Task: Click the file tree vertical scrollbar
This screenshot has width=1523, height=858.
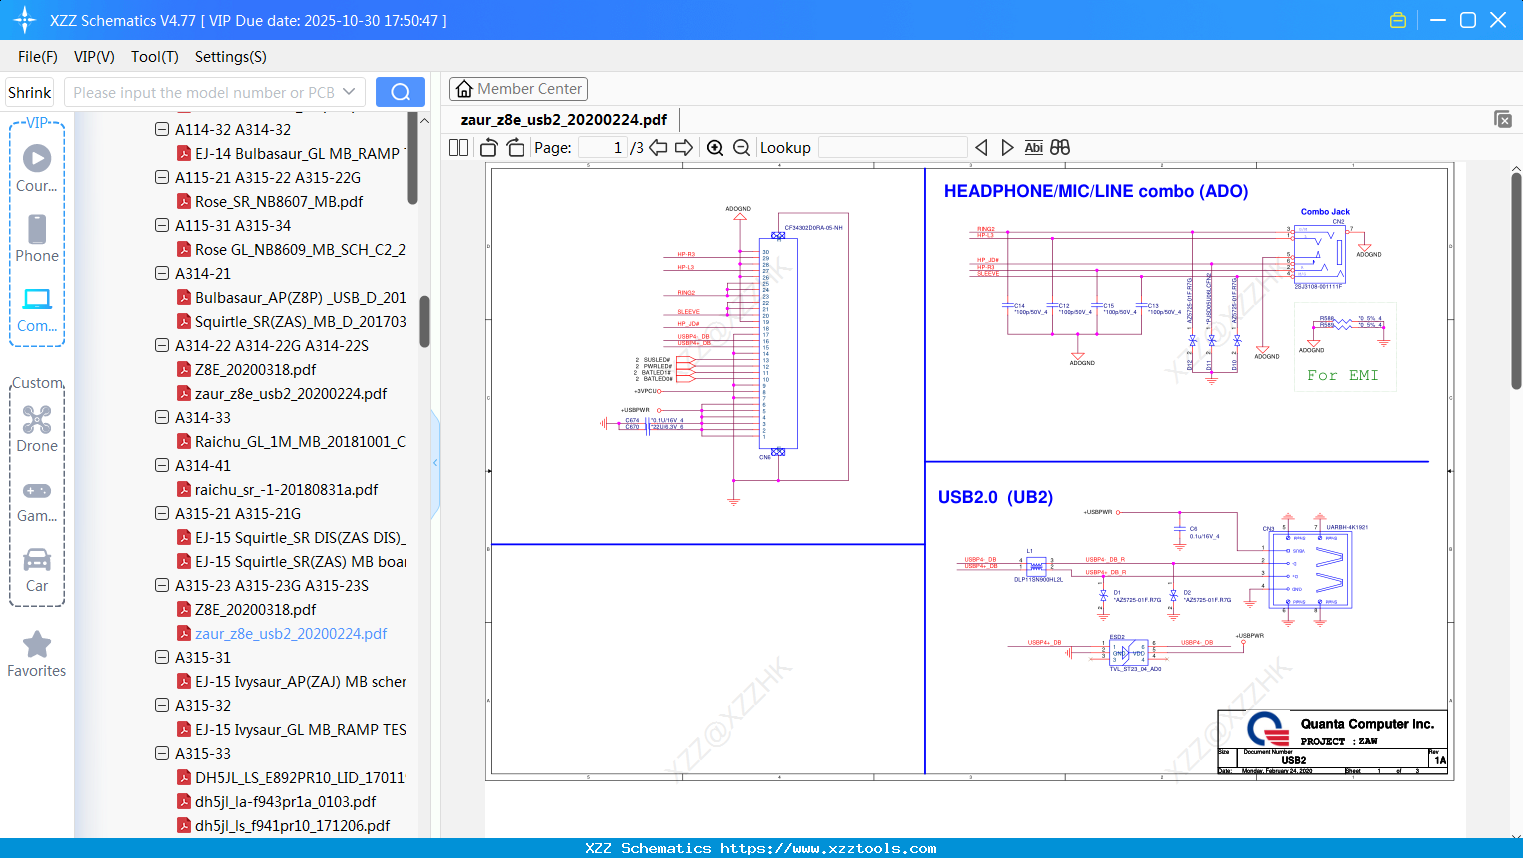Action: click(x=424, y=320)
